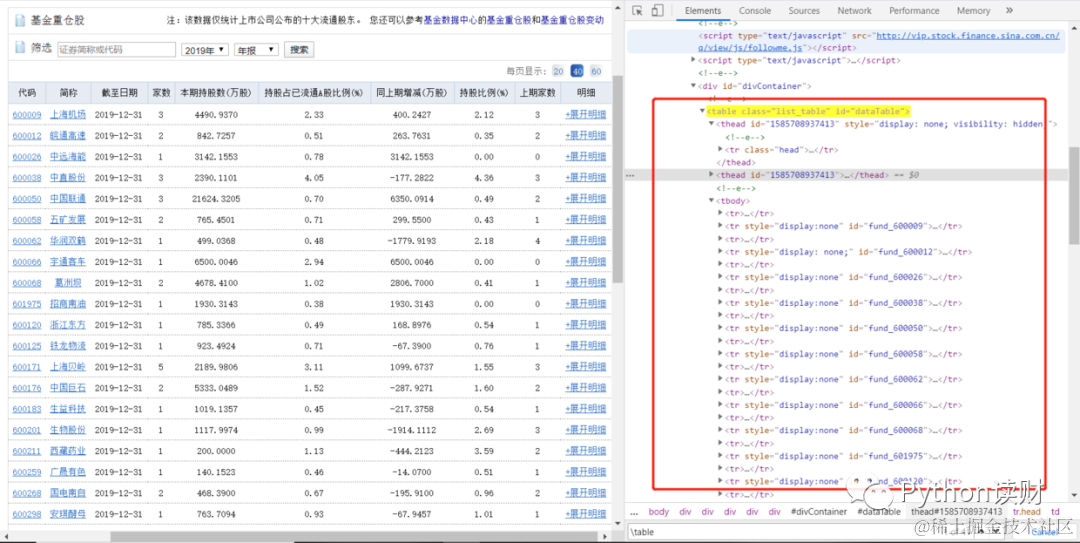This screenshot has width=1080, height=543.
Task: Show 20 rows per page
Action: point(558,72)
